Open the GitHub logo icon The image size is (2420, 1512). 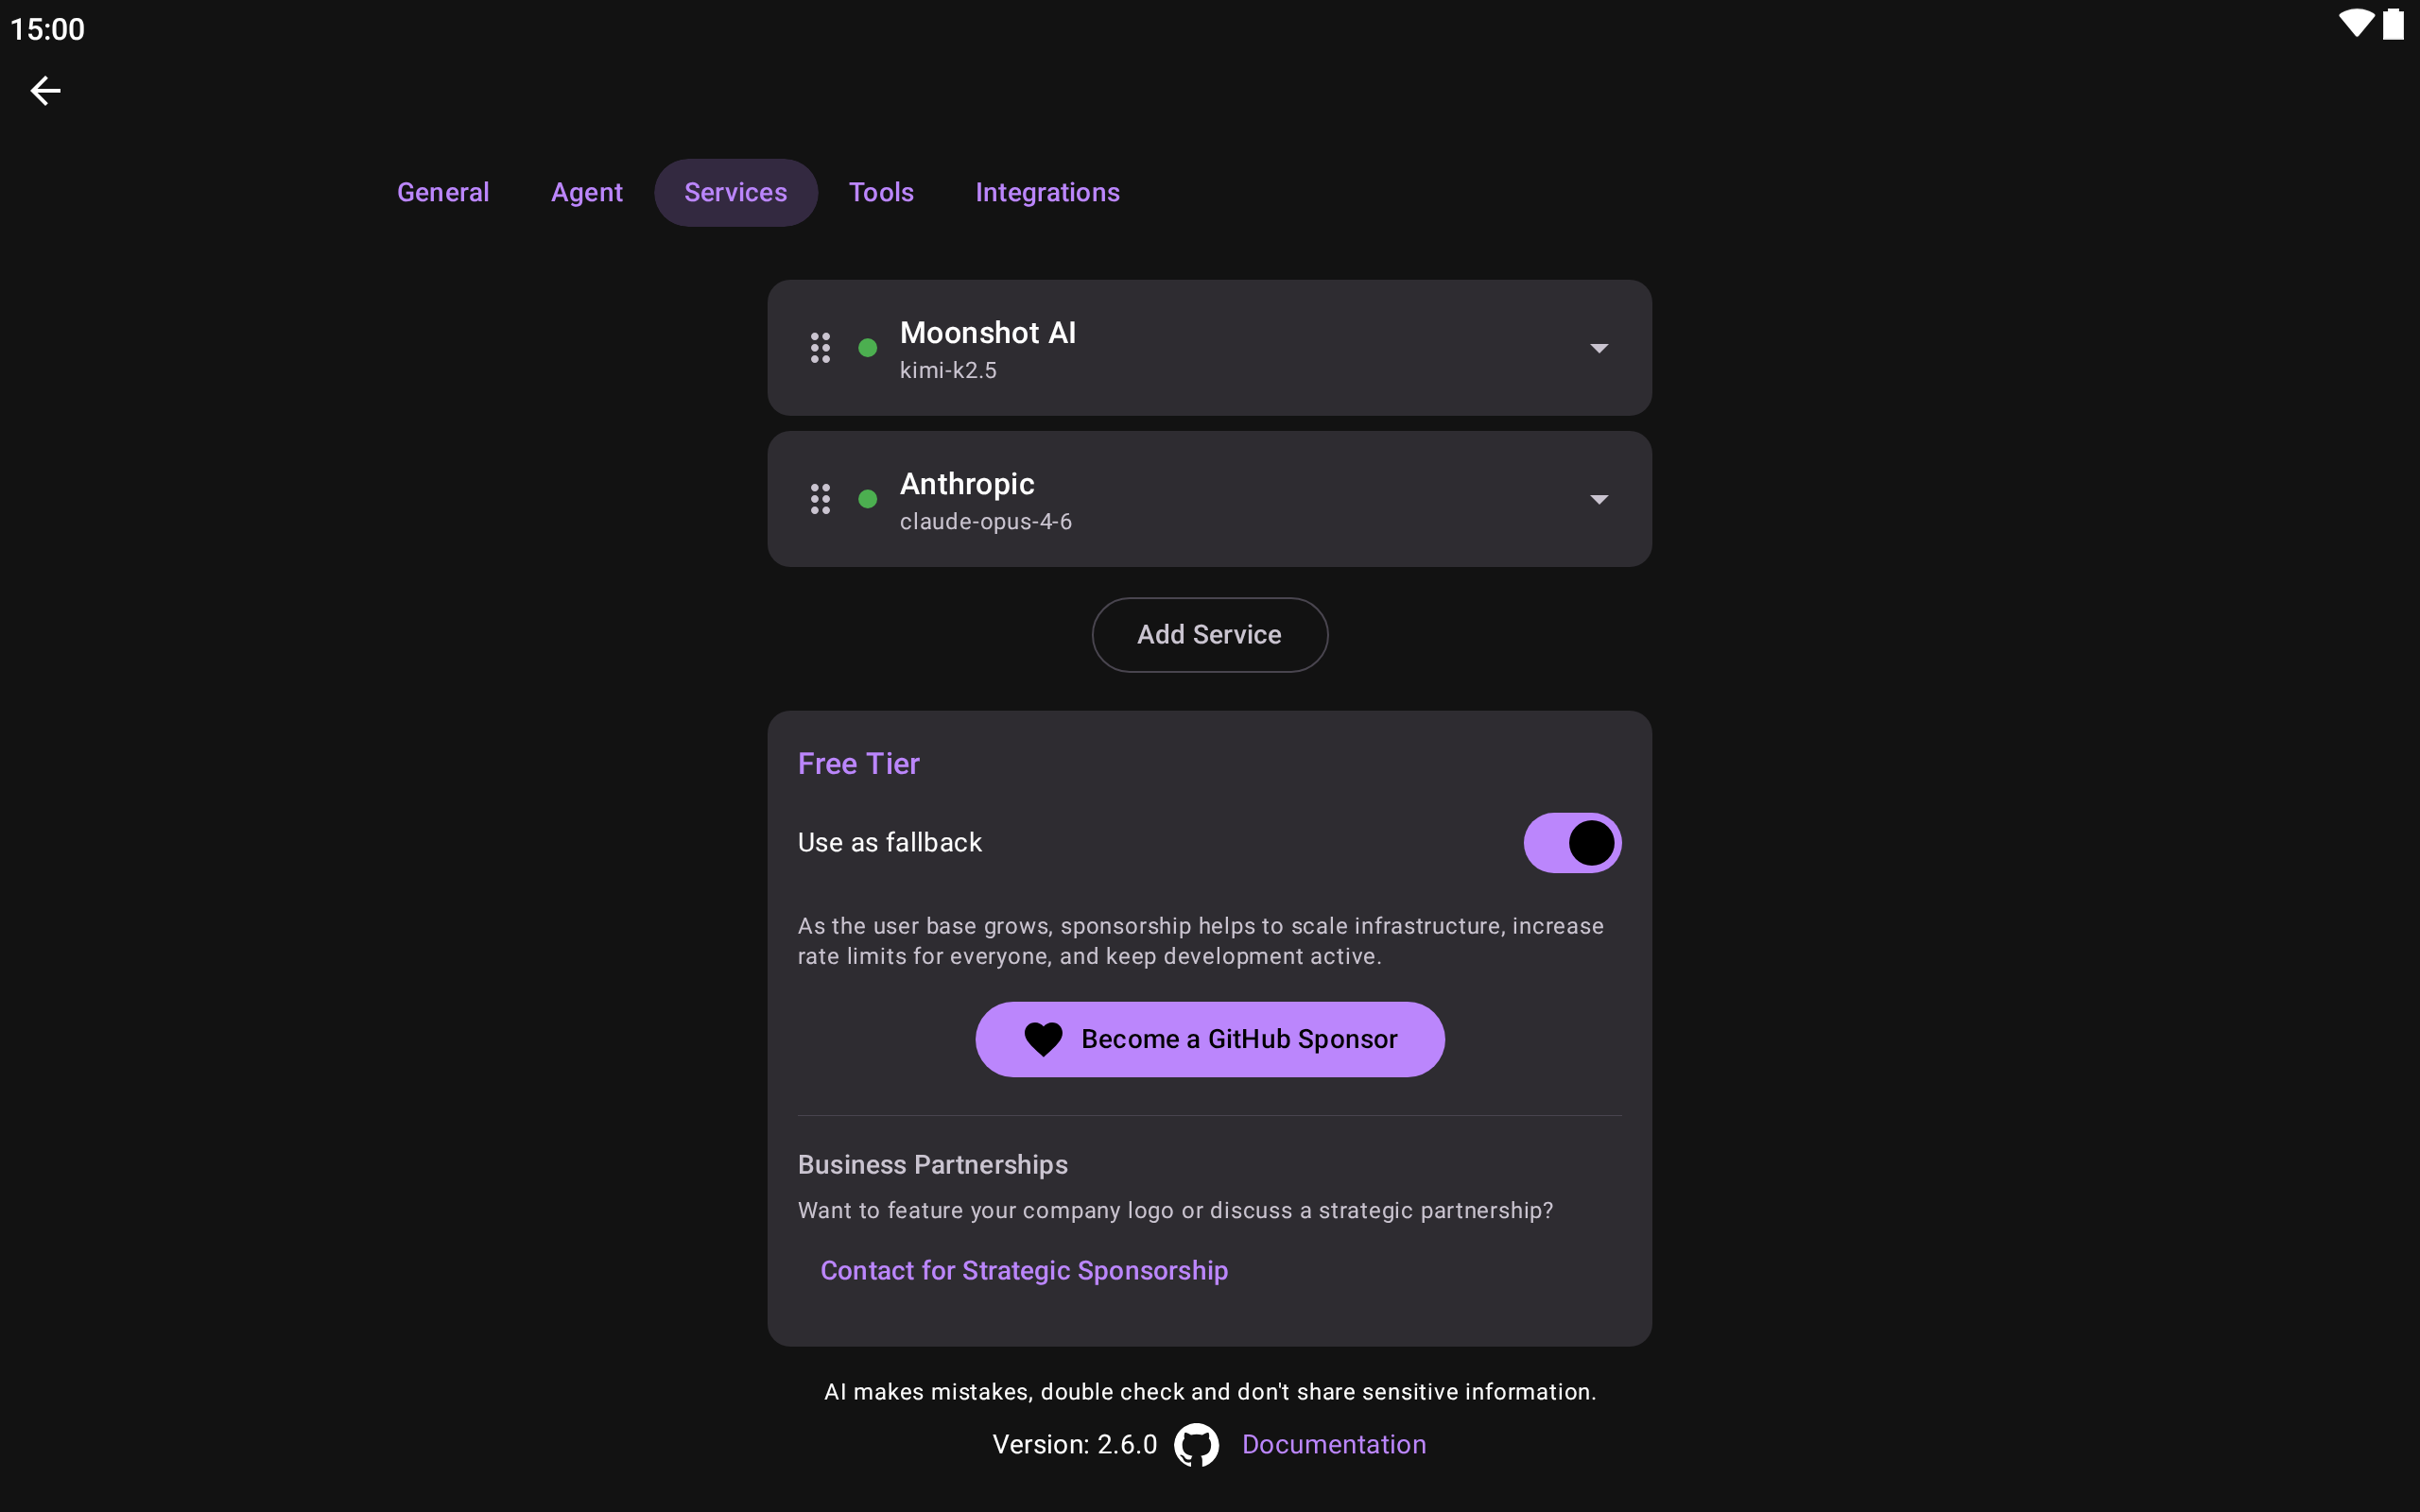(1196, 1445)
